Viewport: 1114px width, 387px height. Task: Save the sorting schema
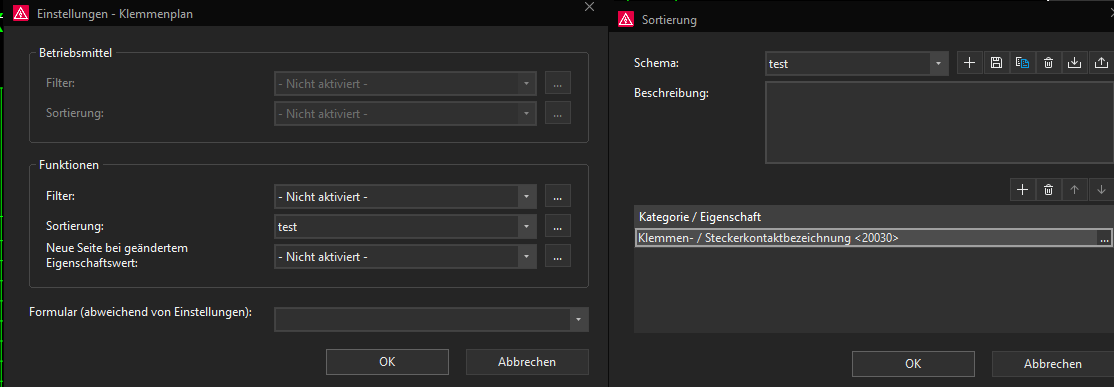(996, 63)
